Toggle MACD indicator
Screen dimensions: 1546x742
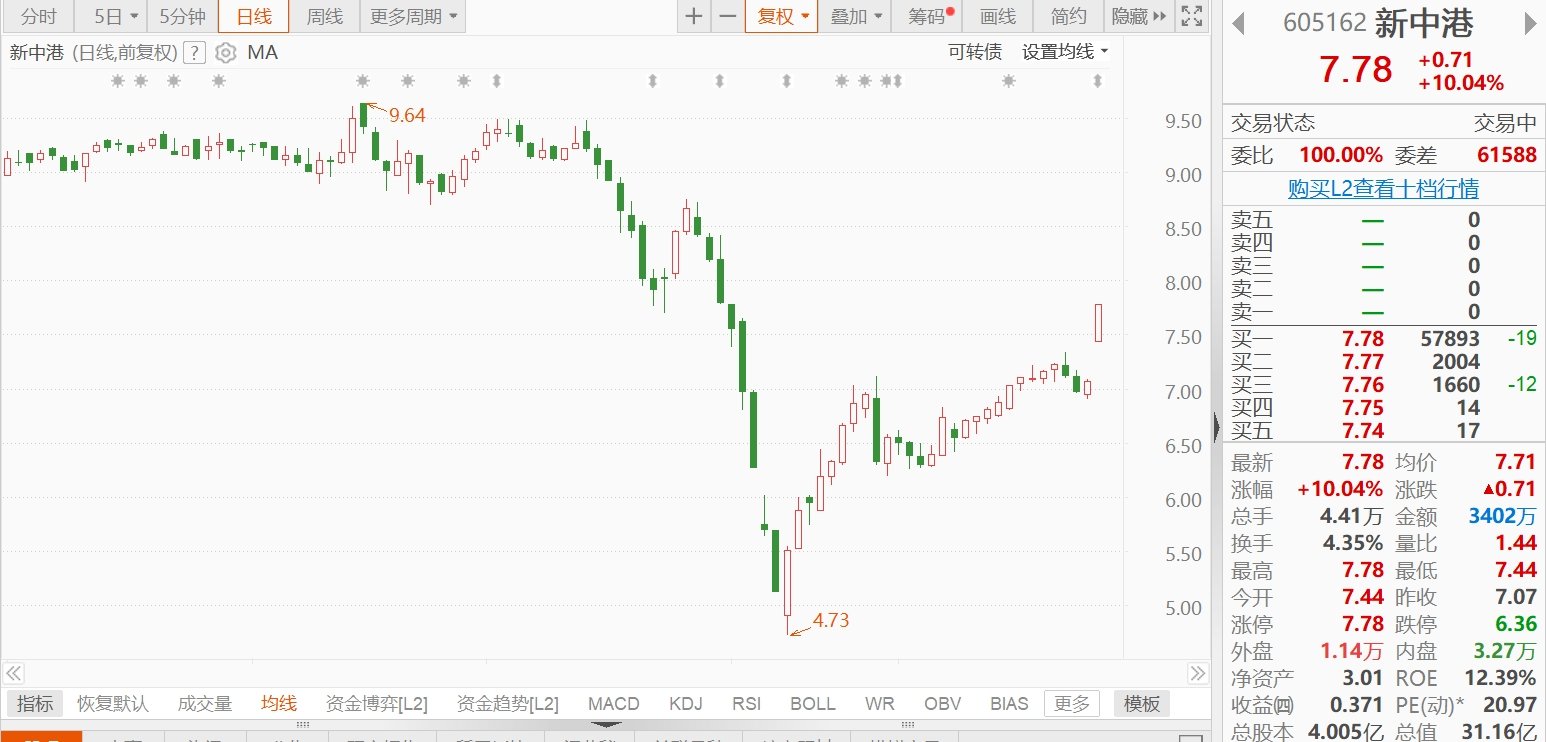(613, 704)
